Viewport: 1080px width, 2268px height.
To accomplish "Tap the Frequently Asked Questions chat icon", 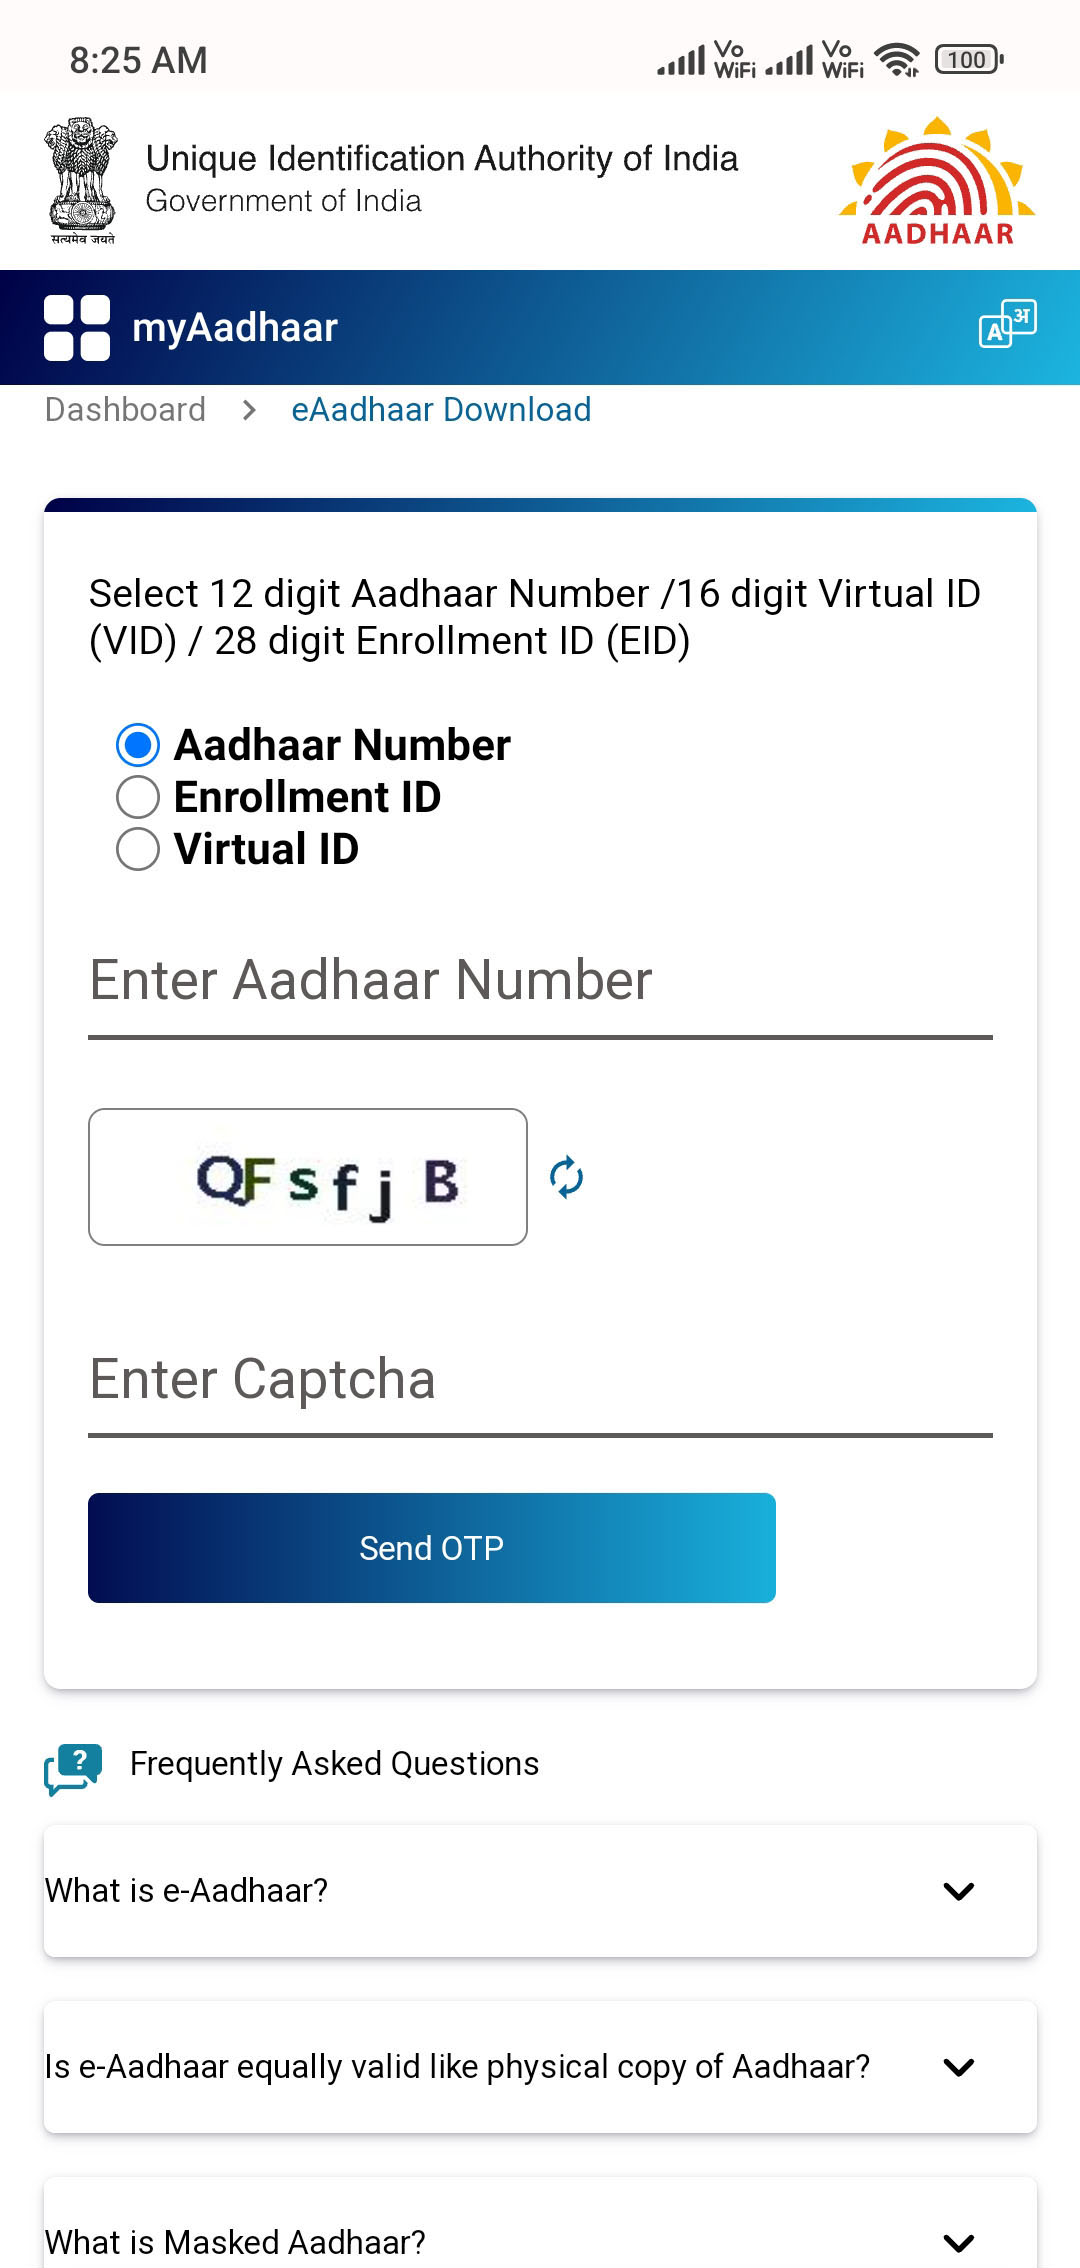I will tap(73, 1768).
